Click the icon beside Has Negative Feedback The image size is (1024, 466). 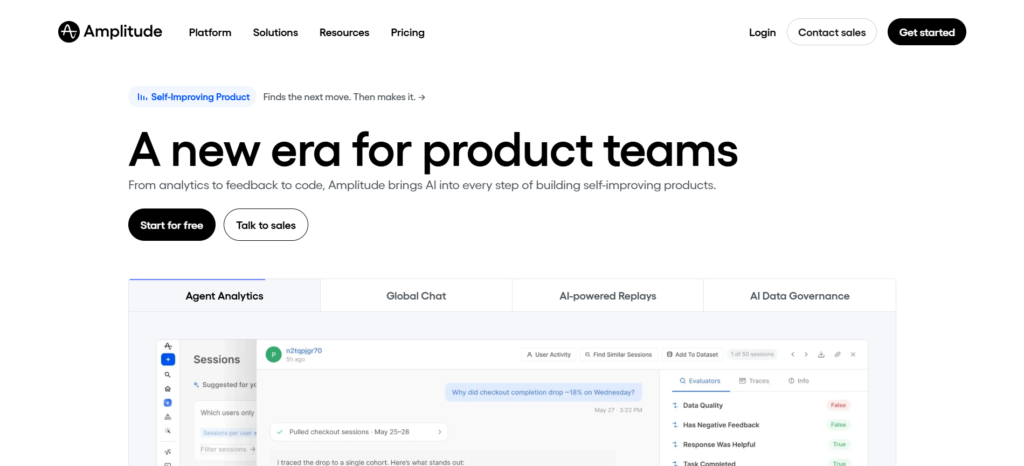[x=675, y=425]
